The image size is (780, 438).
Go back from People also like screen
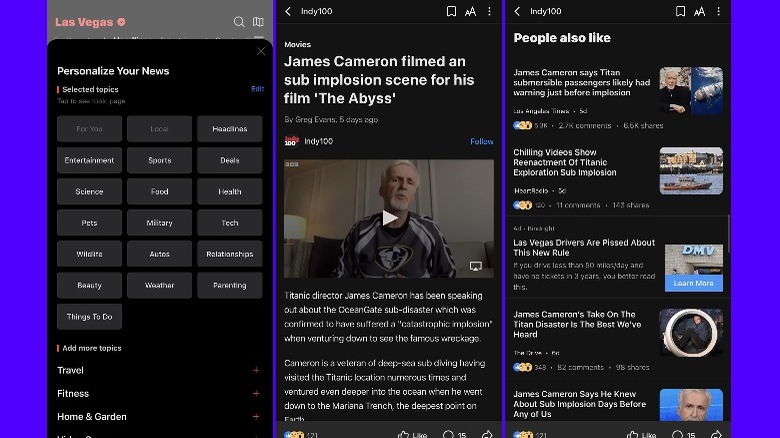pyautogui.click(x=517, y=11)
